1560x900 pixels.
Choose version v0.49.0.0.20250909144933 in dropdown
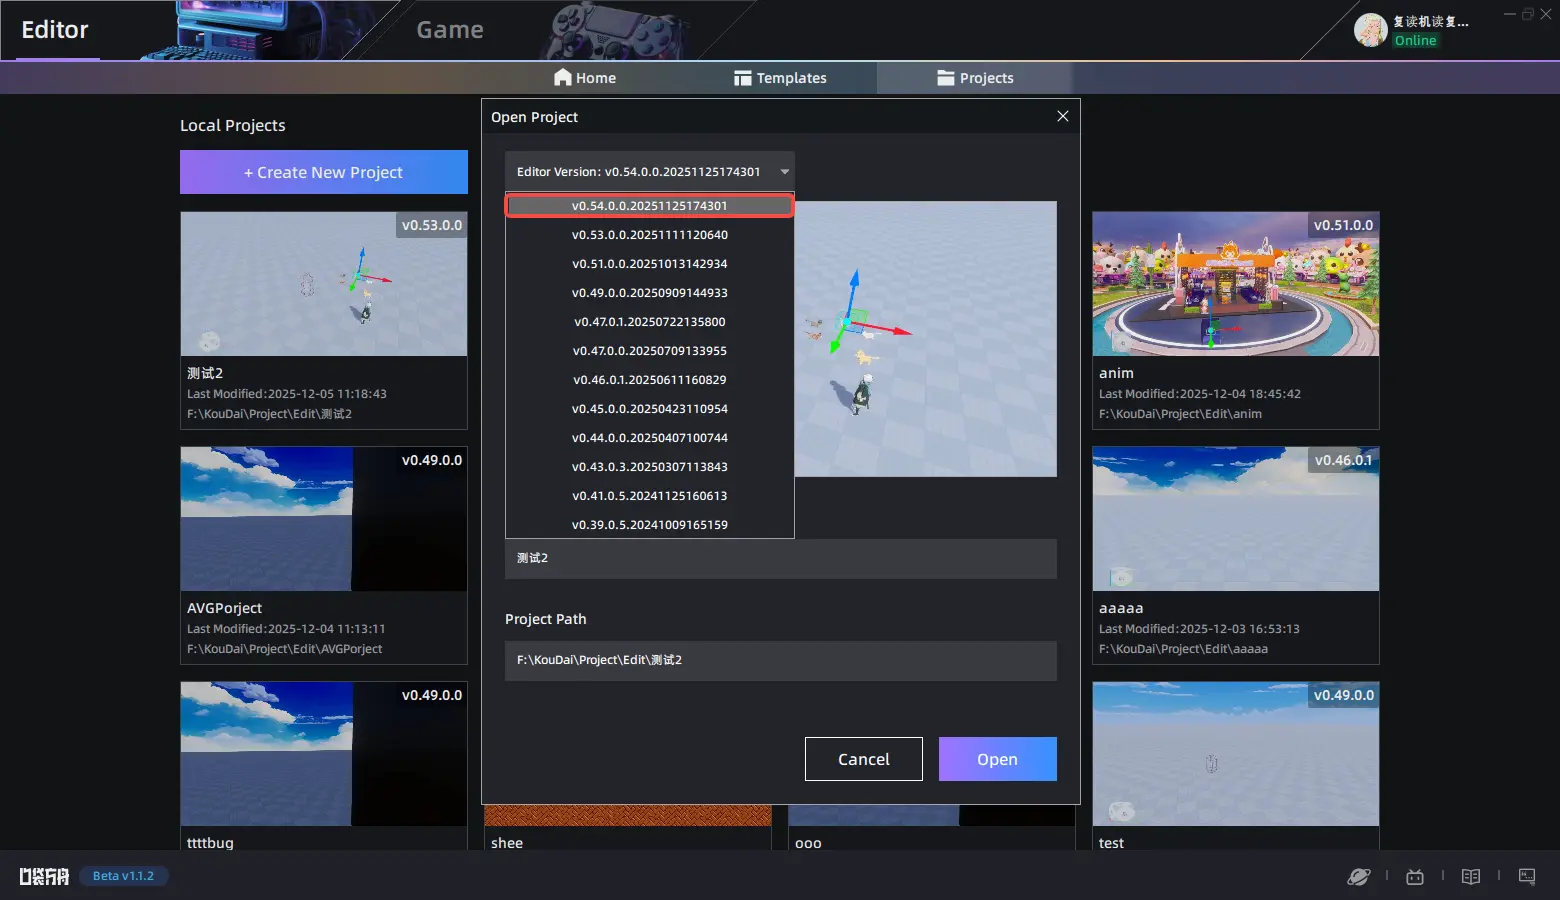650,293
